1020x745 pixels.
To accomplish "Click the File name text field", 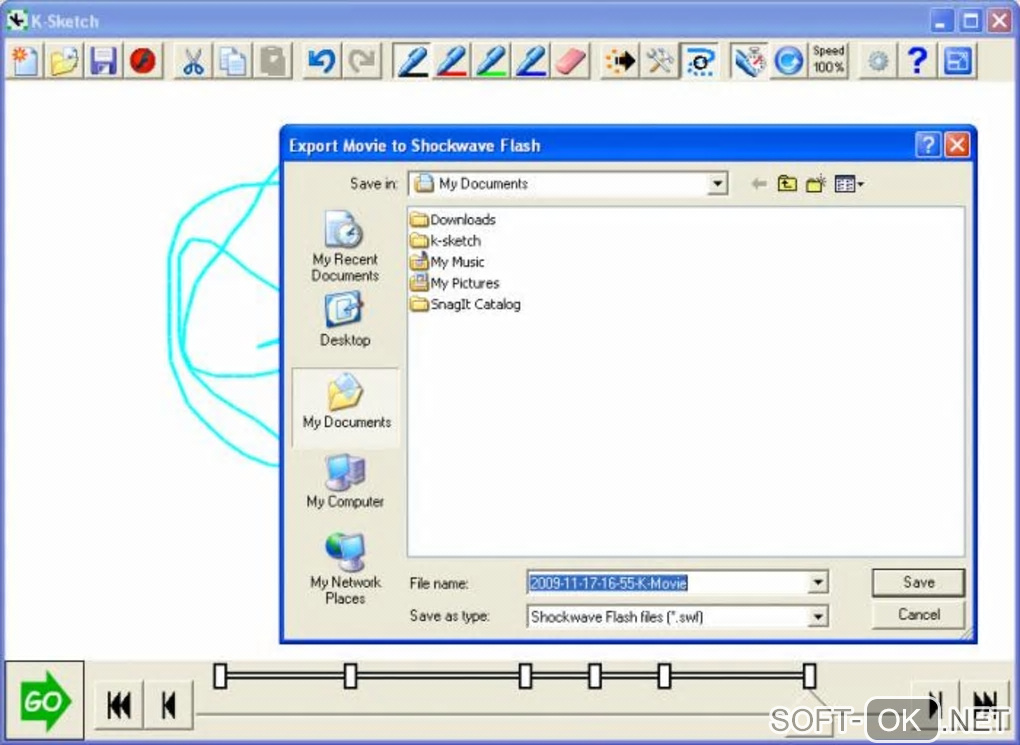I will pos(667,583).
